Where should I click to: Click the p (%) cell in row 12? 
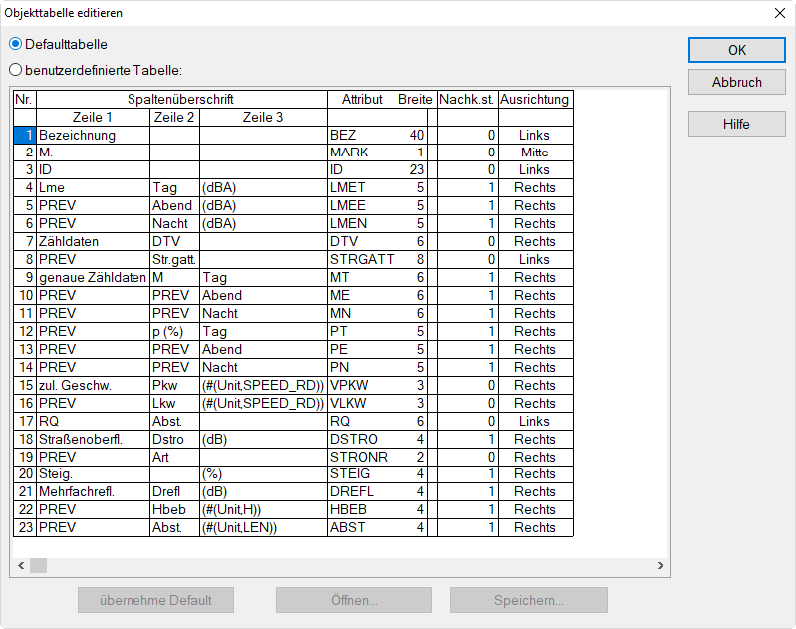(174, 332)
